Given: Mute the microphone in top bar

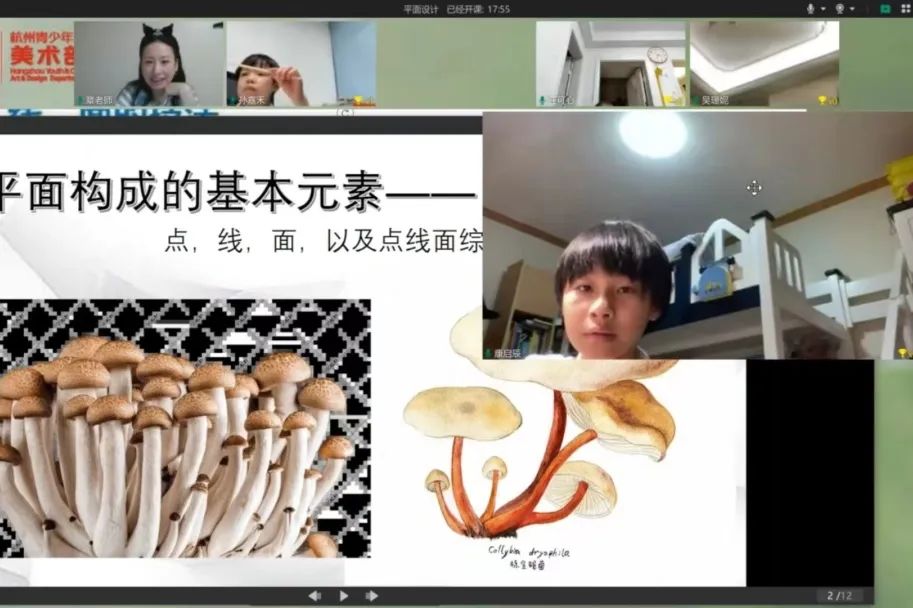Looking at the screenshot, I should tap(810, 8).
